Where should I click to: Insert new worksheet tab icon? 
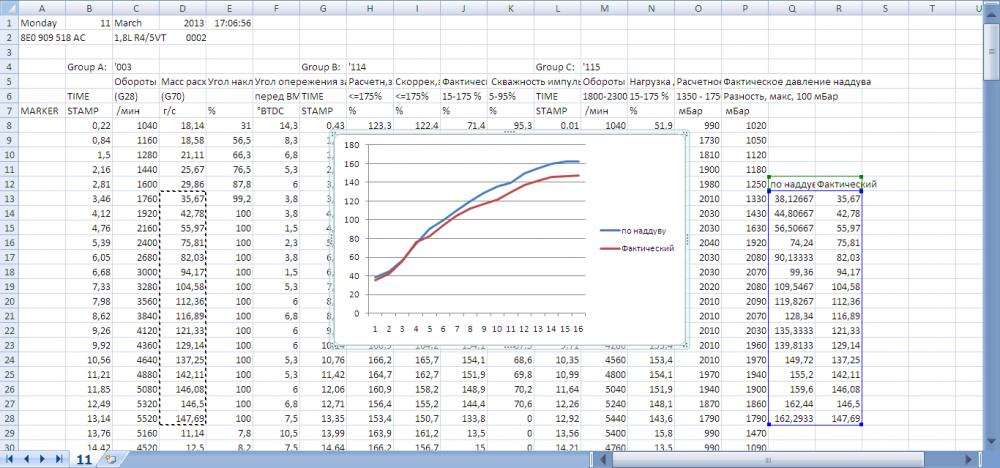click(x=111, y=458)
